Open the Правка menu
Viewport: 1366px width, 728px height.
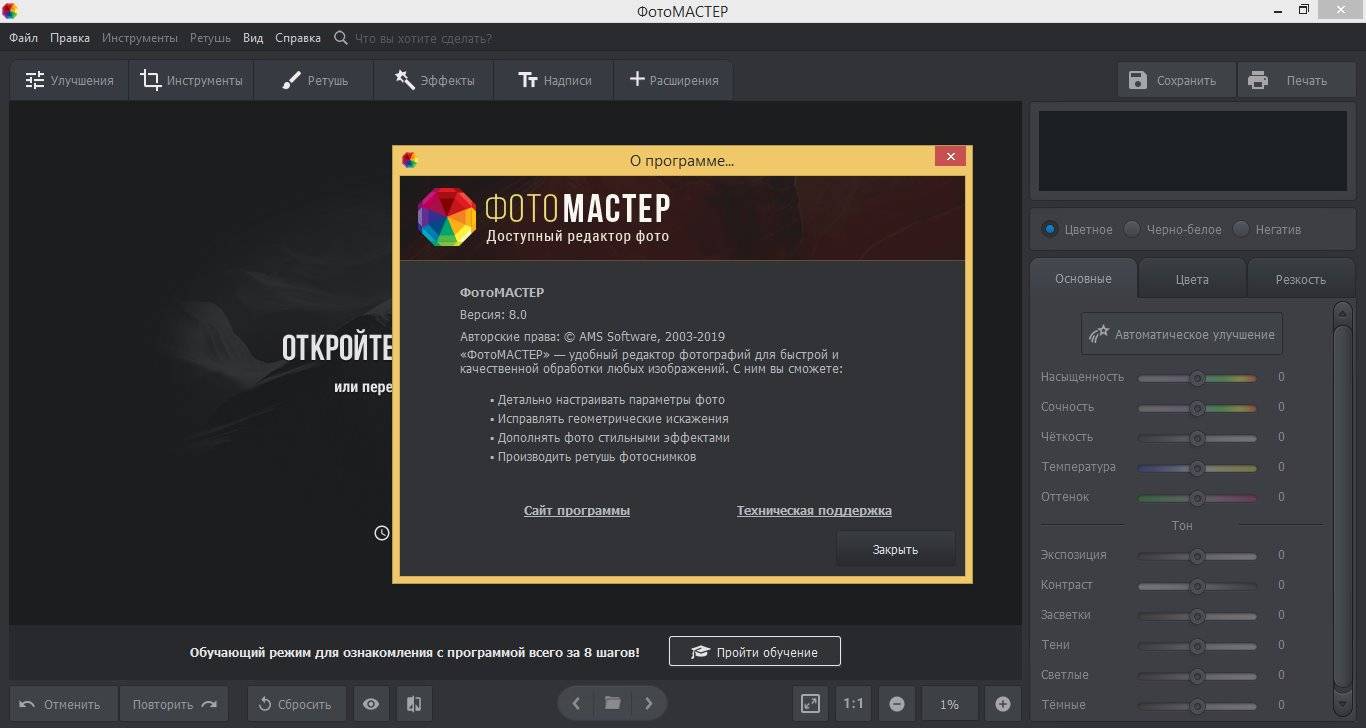point(70,38)
